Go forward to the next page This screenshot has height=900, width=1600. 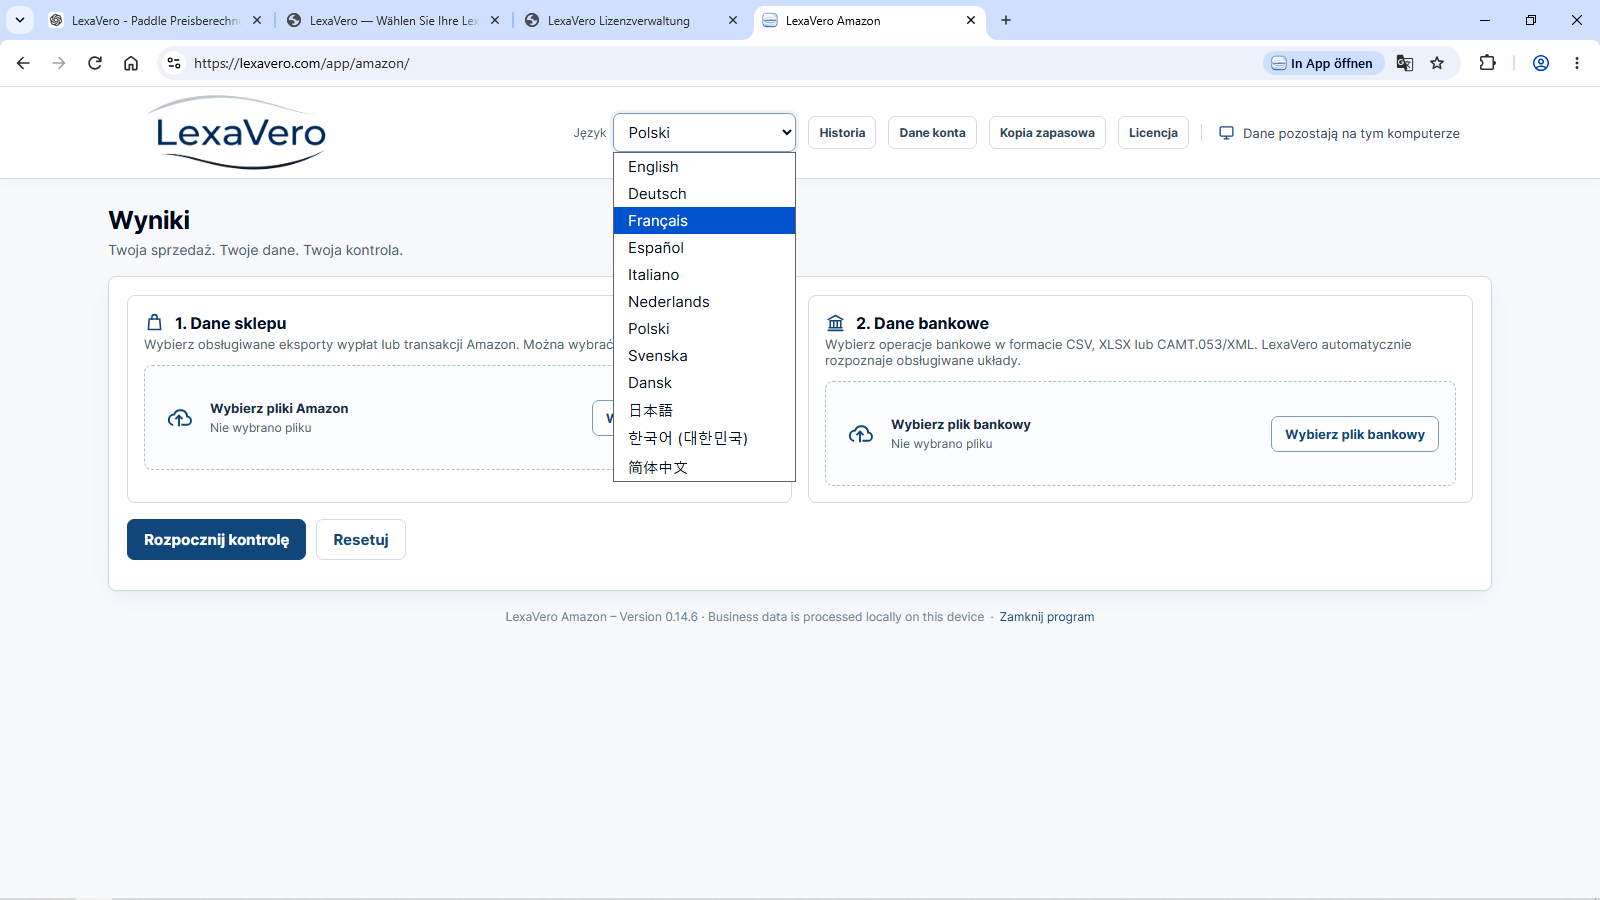pyautogui.click(x=59, y=63)
